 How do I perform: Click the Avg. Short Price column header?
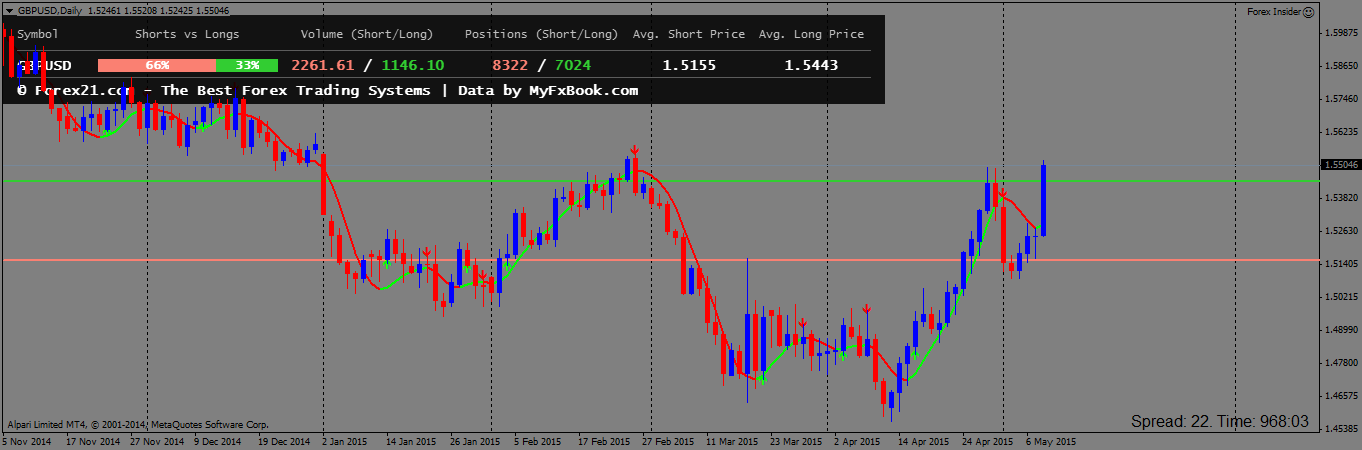[689, 34]
